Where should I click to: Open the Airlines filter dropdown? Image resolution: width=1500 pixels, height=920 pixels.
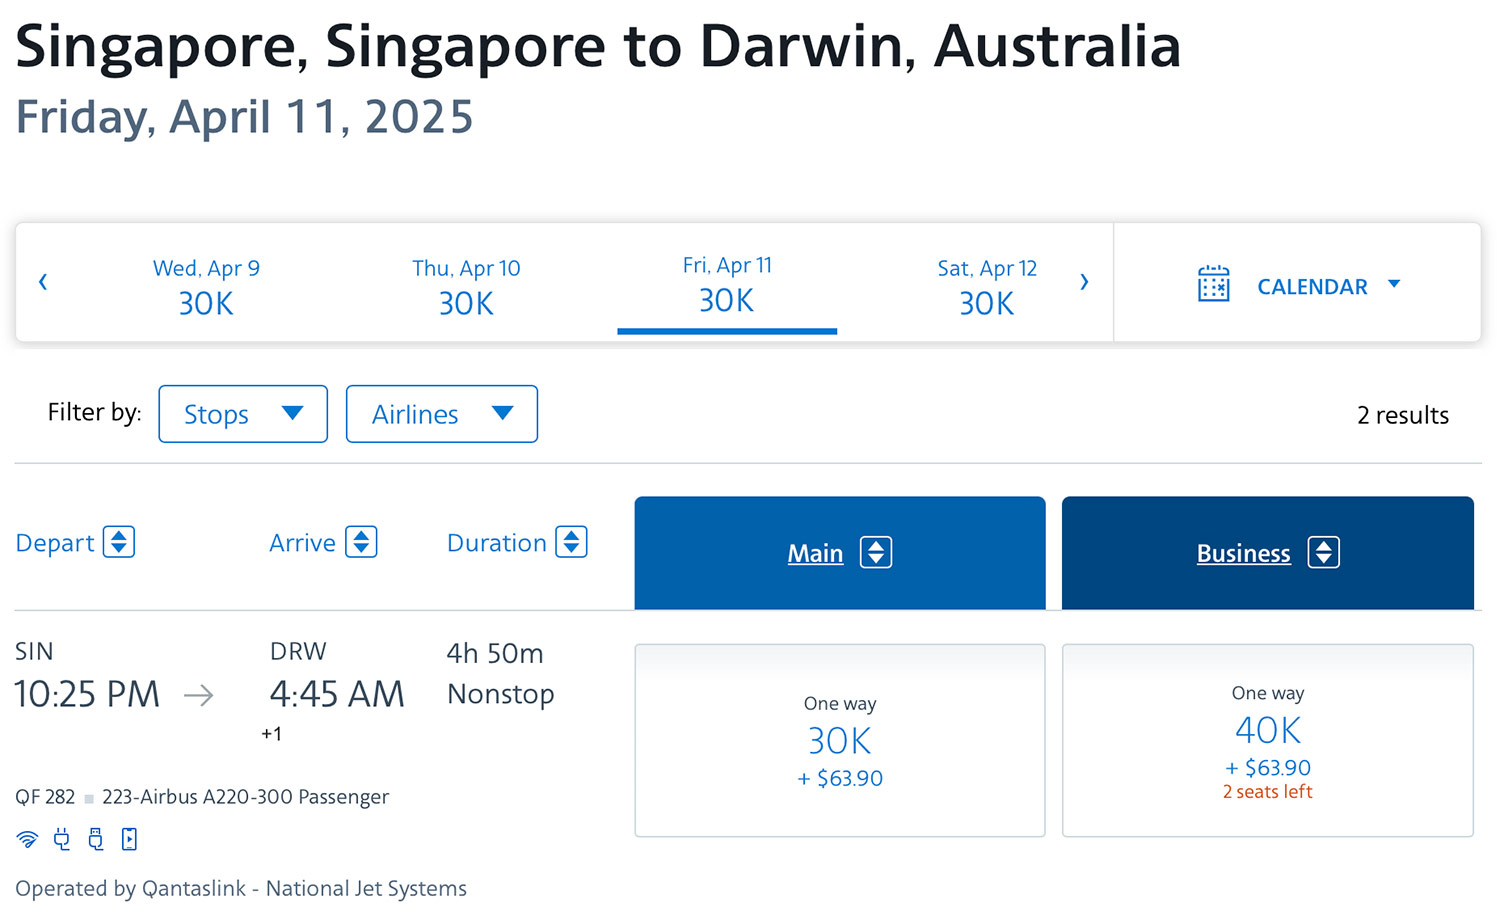pyautogui.click(x=441, y=414)
